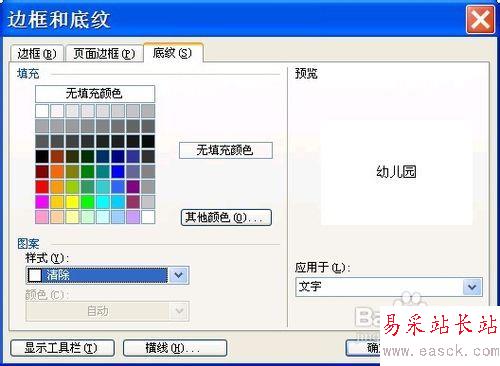The height and width of the screenshot is (366, 500).
Task: Select the peach/tan pastel swatch
Action: [x=57, y=217]
